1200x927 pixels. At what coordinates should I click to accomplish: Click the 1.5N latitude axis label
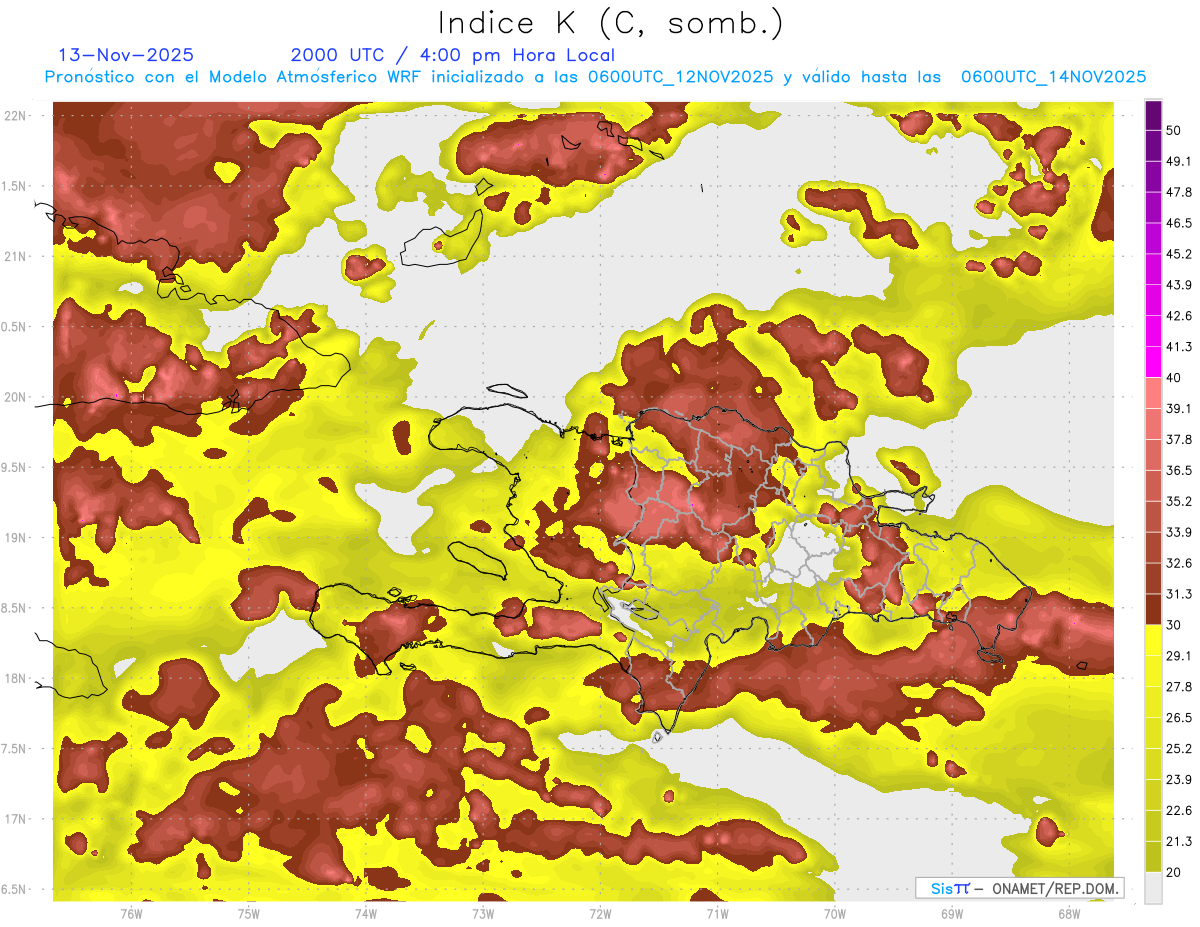tap(14, 186)
